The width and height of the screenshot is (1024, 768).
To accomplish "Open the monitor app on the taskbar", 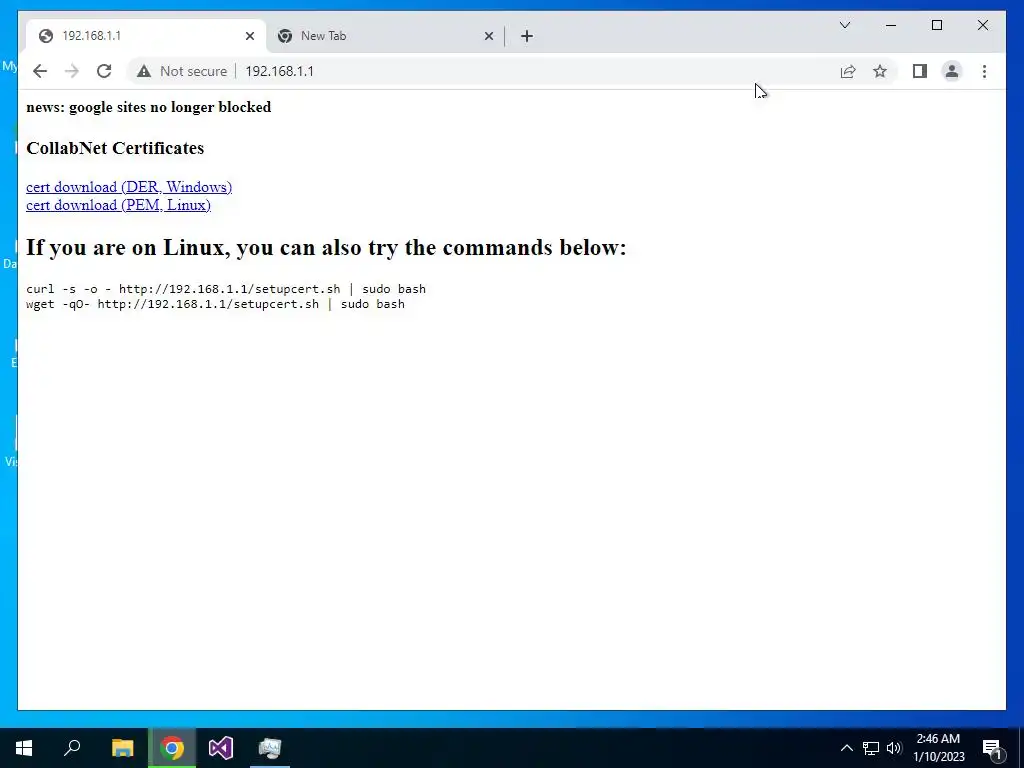I will tap(270, 748).
